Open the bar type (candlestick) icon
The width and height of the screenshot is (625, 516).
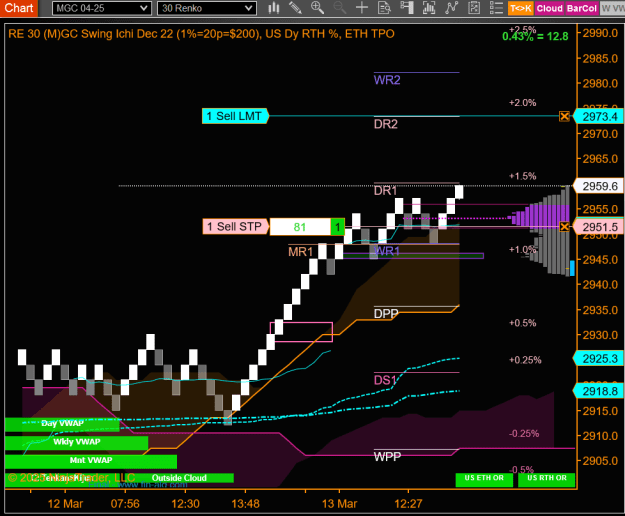tap(273, 8)
